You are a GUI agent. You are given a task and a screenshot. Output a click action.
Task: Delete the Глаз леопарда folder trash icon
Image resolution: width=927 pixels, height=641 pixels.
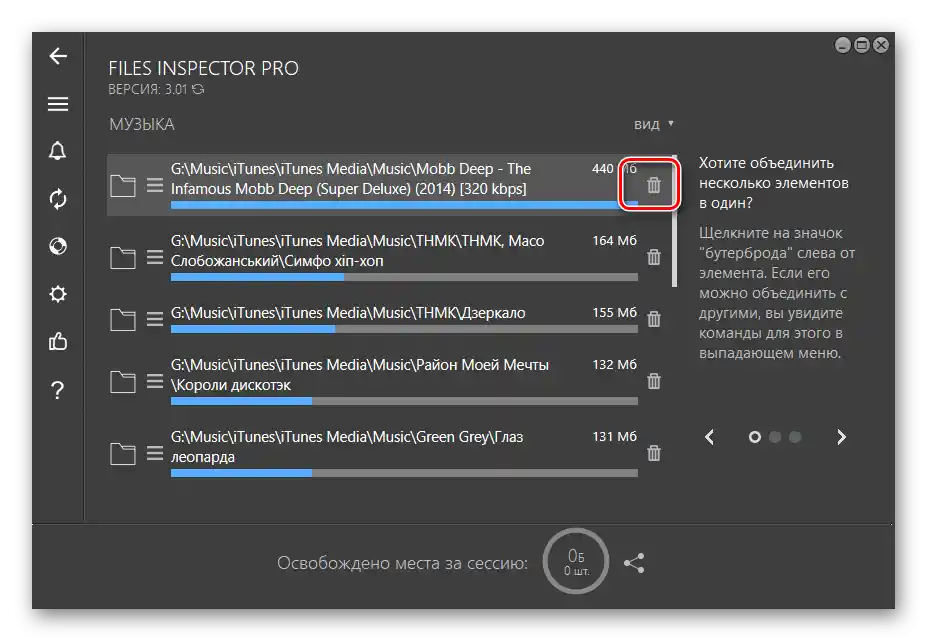653,454
